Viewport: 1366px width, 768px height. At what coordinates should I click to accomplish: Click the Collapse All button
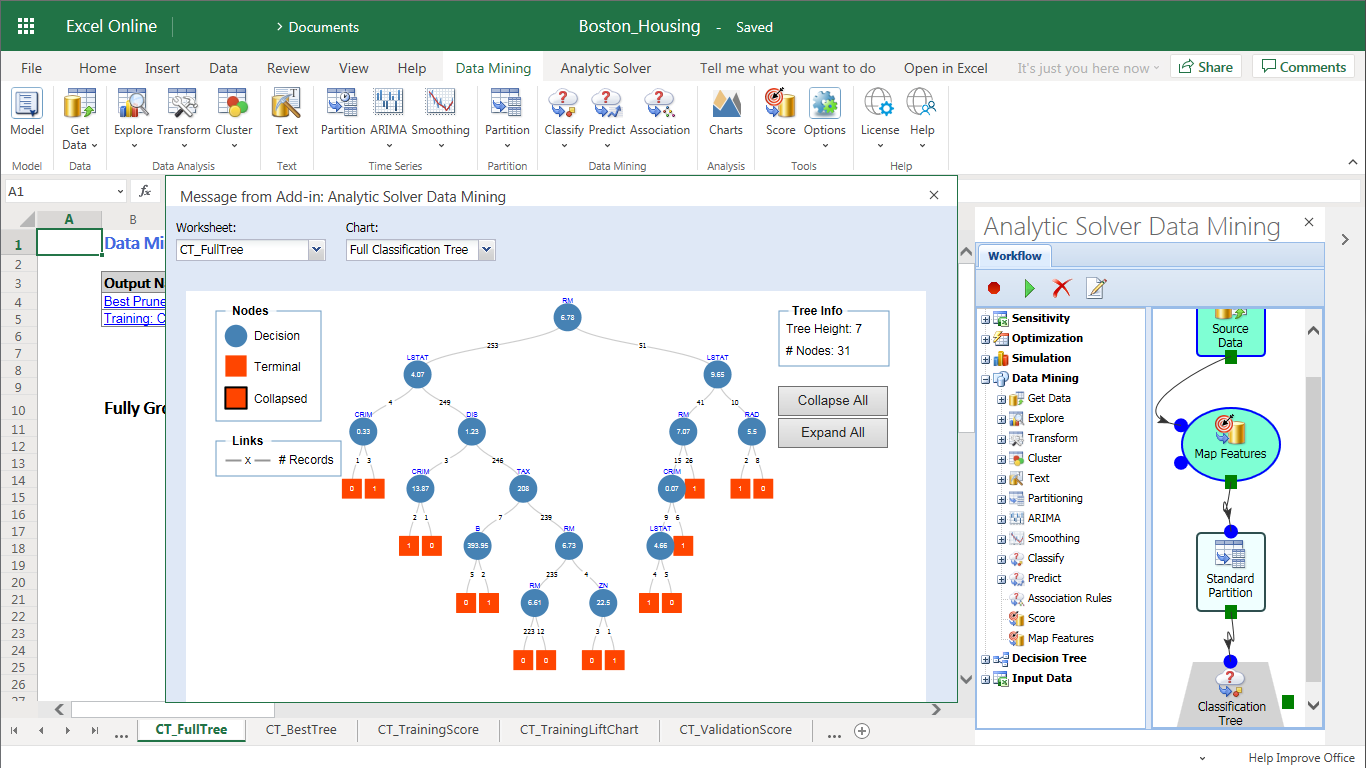tap(833, 401)
